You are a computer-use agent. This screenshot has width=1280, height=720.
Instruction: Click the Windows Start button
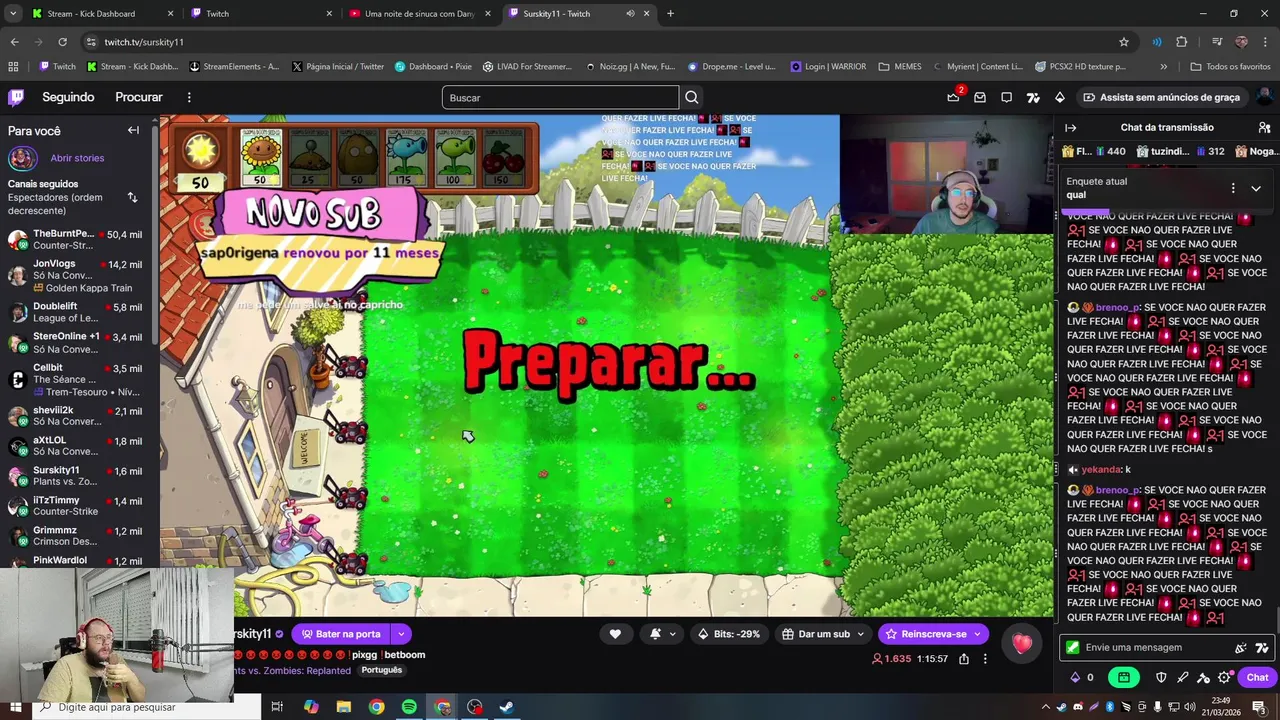tap(15, 707)
